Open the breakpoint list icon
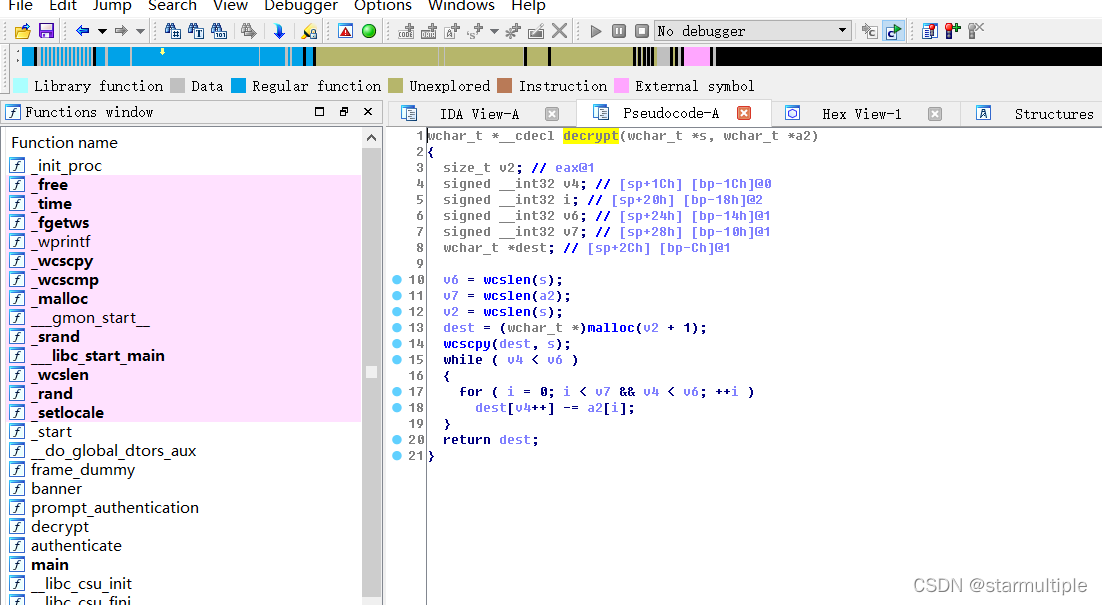The height and width of the screenshot is (605, 1102). tap(930, 31)
